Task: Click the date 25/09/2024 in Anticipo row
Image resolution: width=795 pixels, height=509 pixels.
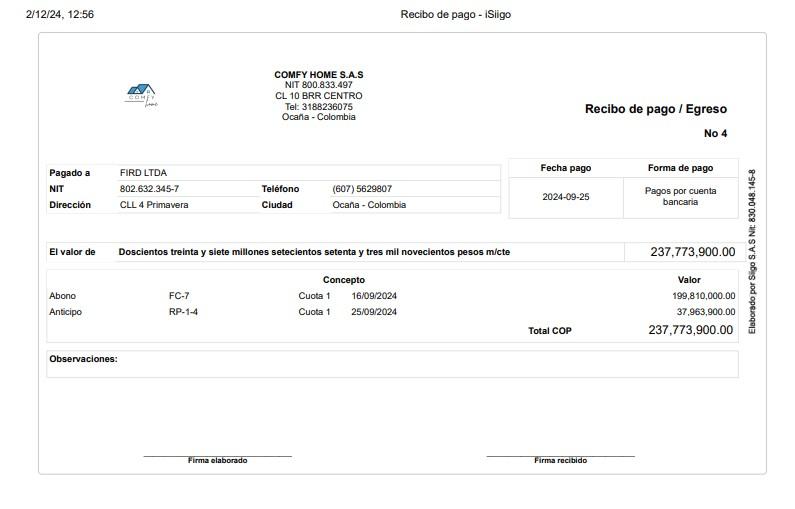Action: (374, 312)
